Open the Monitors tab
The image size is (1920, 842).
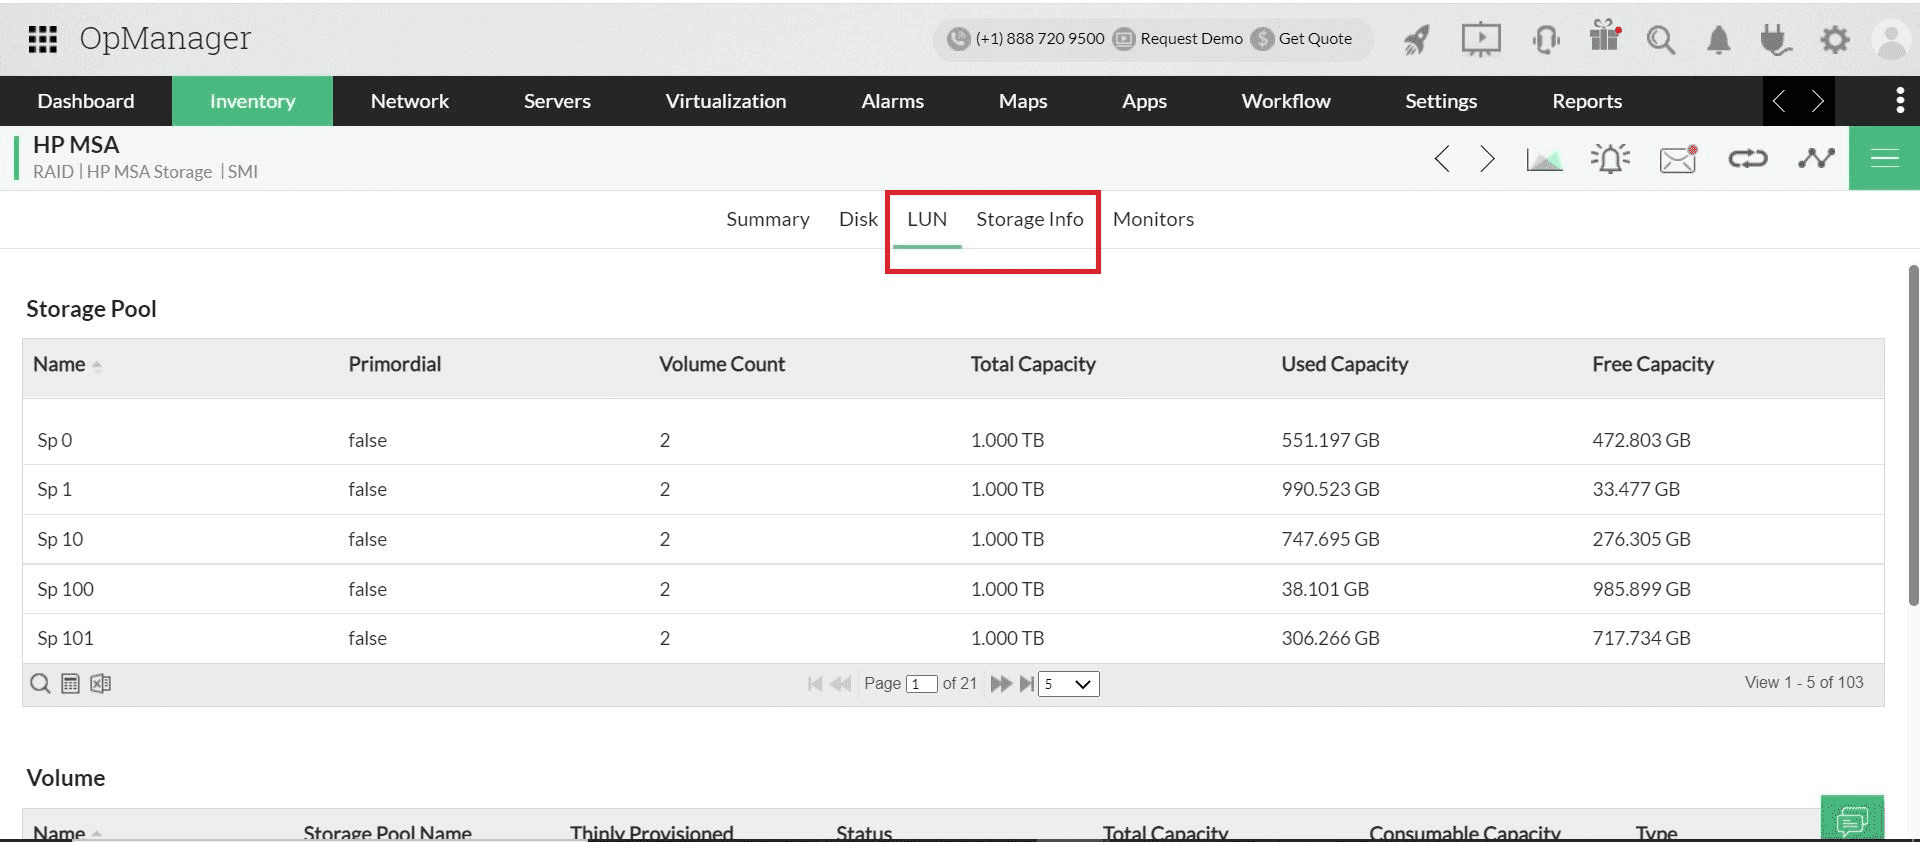(1153, 219)
